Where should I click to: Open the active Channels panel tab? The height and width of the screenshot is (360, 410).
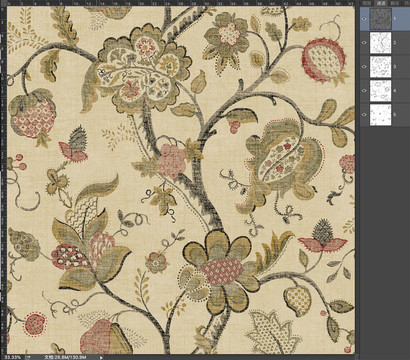[381, 3]
